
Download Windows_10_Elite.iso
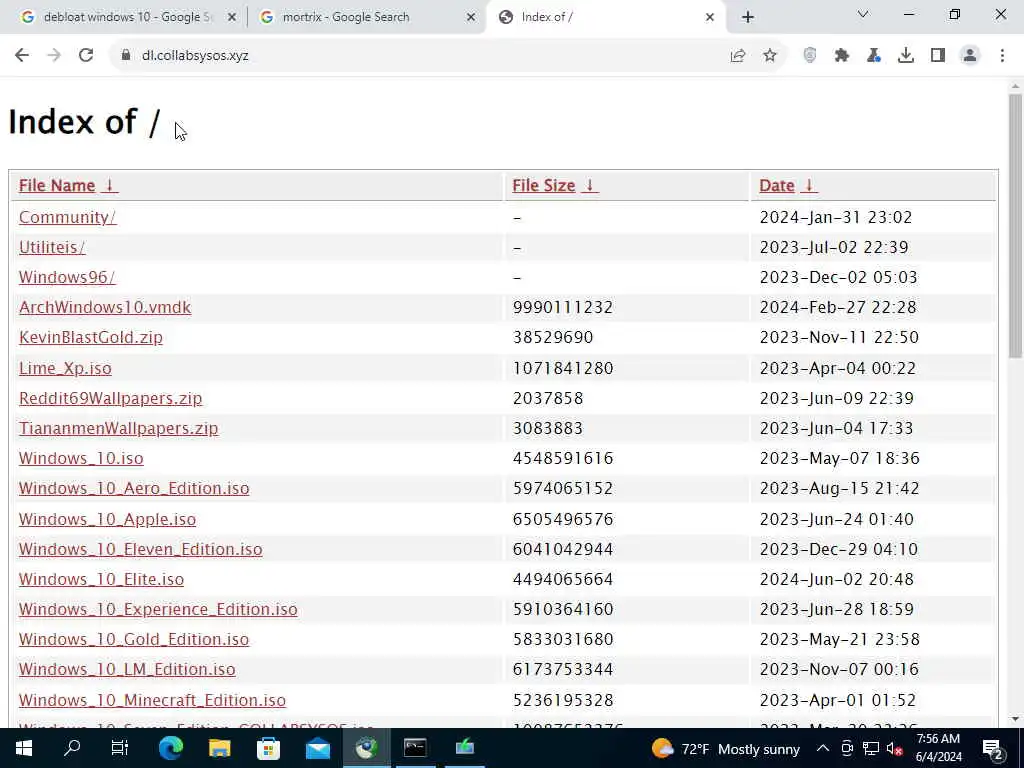(x=101, y=579)
